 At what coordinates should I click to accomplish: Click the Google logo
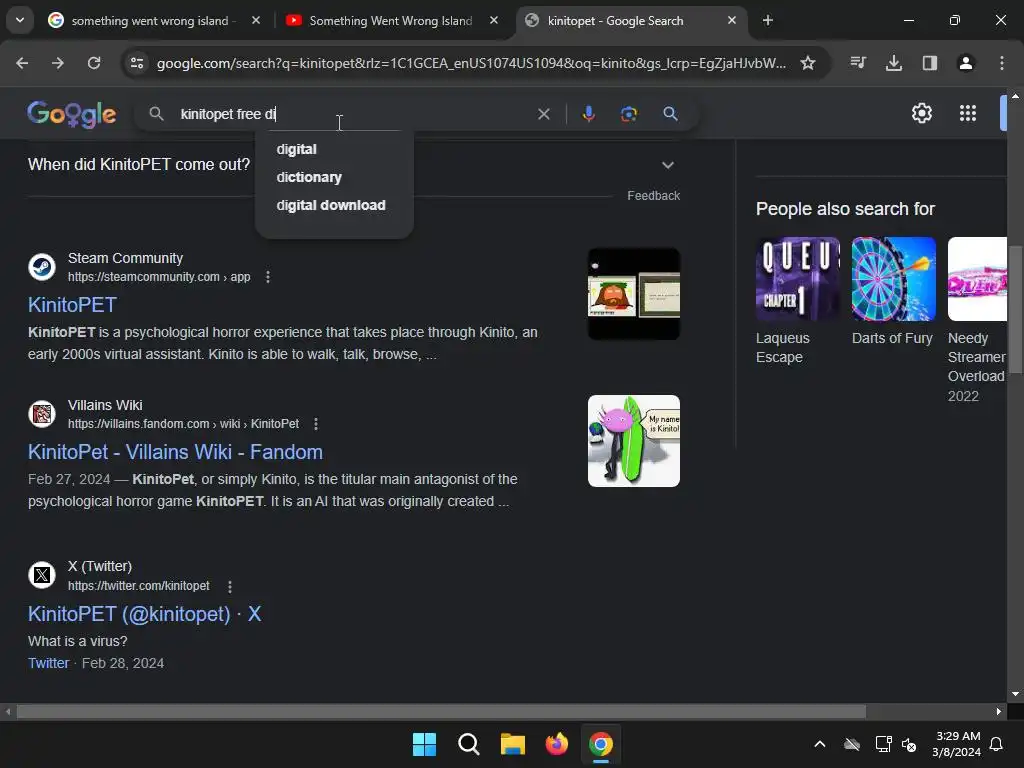point(72,114)
